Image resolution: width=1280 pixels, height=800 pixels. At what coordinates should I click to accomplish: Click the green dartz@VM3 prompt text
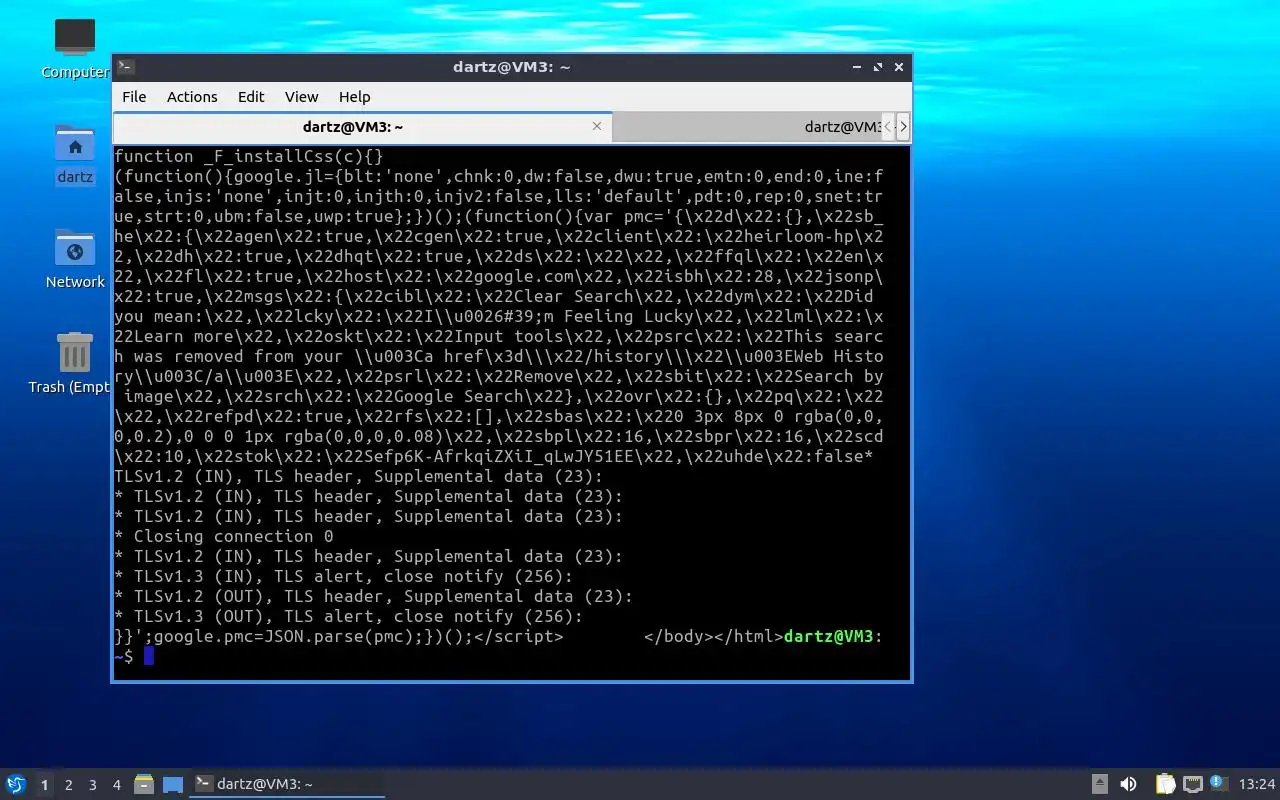[828, 636]
